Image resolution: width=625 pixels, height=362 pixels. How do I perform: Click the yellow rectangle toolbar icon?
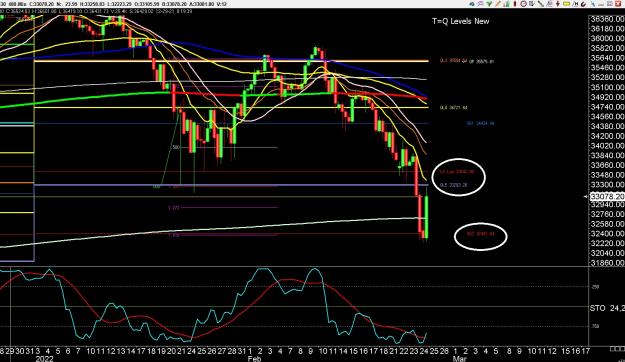point(566,4)
